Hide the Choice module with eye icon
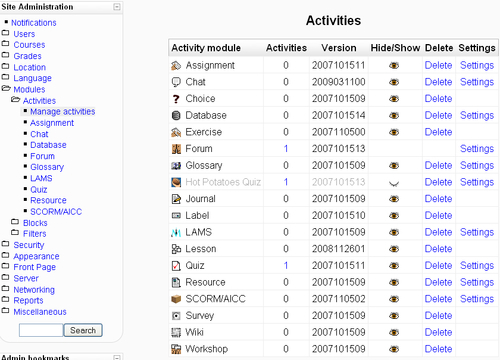The height and width of the screenshot is (360, 500). [x=394, y=99]
